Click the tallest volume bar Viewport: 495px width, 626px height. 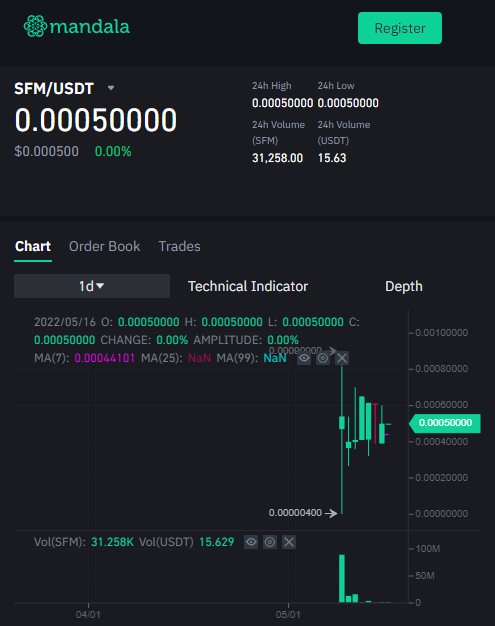342,578
